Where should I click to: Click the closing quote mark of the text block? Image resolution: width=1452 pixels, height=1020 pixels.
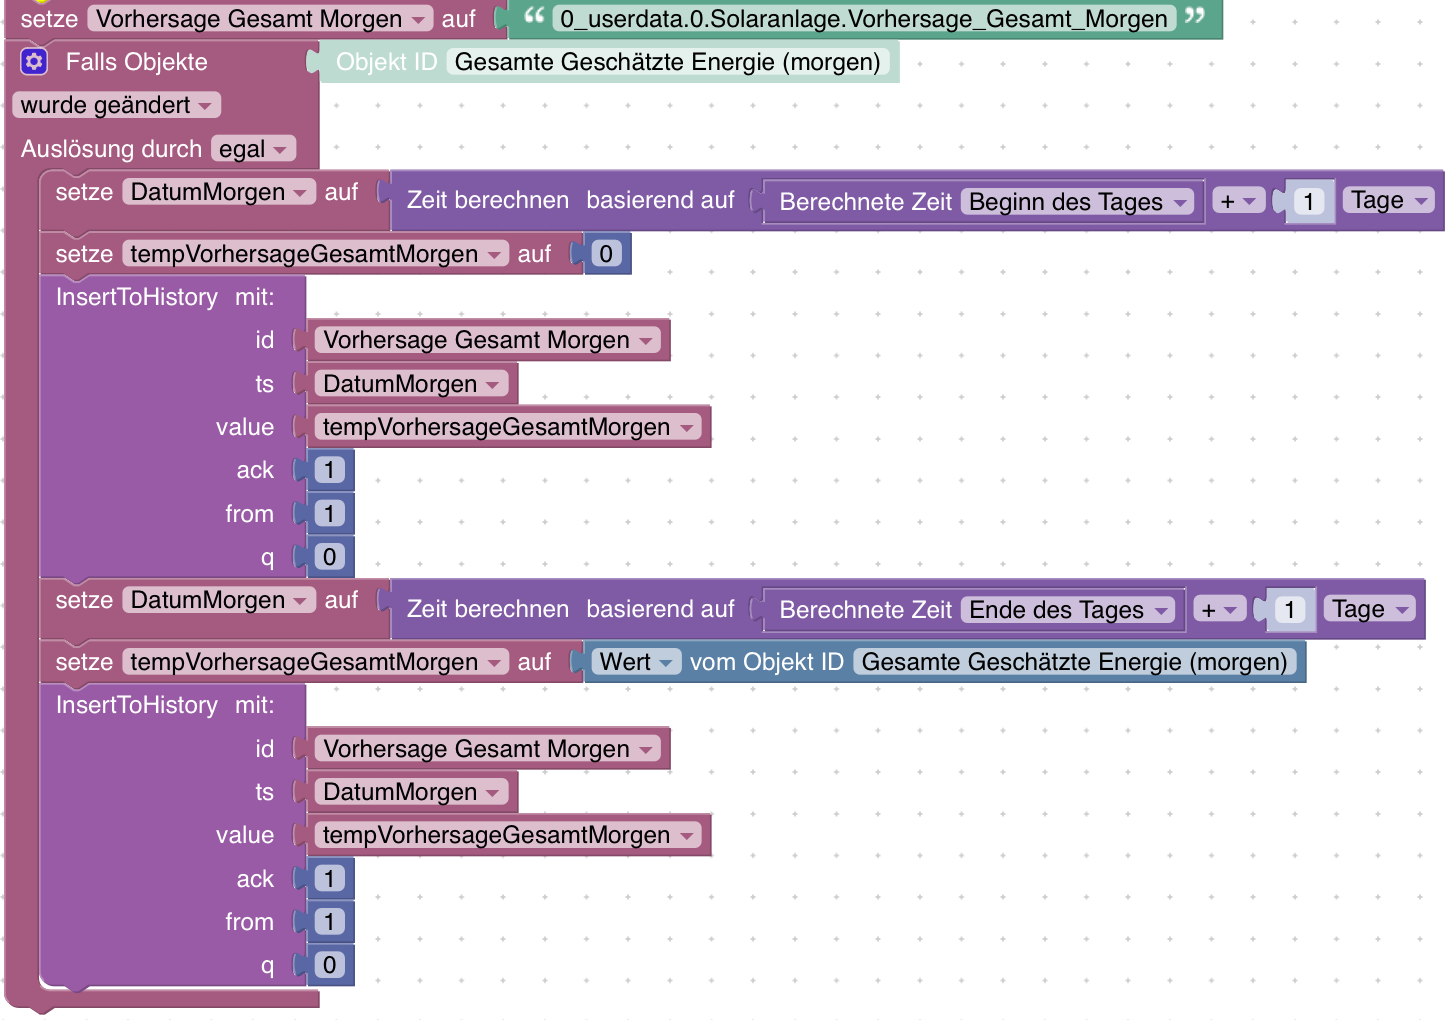[1194, 16]
